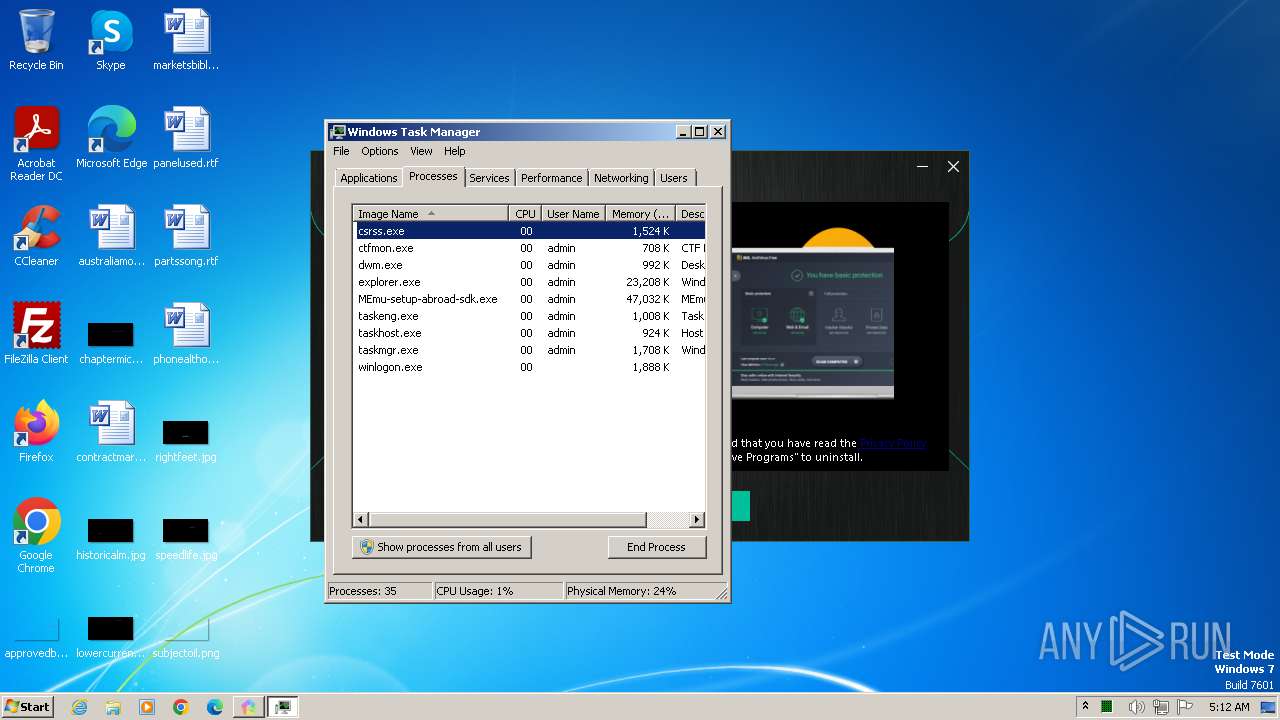Viewport: 1280px width, 720px height.
Task: Select the partssong.rtf document icon
Action: click(186, 236)
